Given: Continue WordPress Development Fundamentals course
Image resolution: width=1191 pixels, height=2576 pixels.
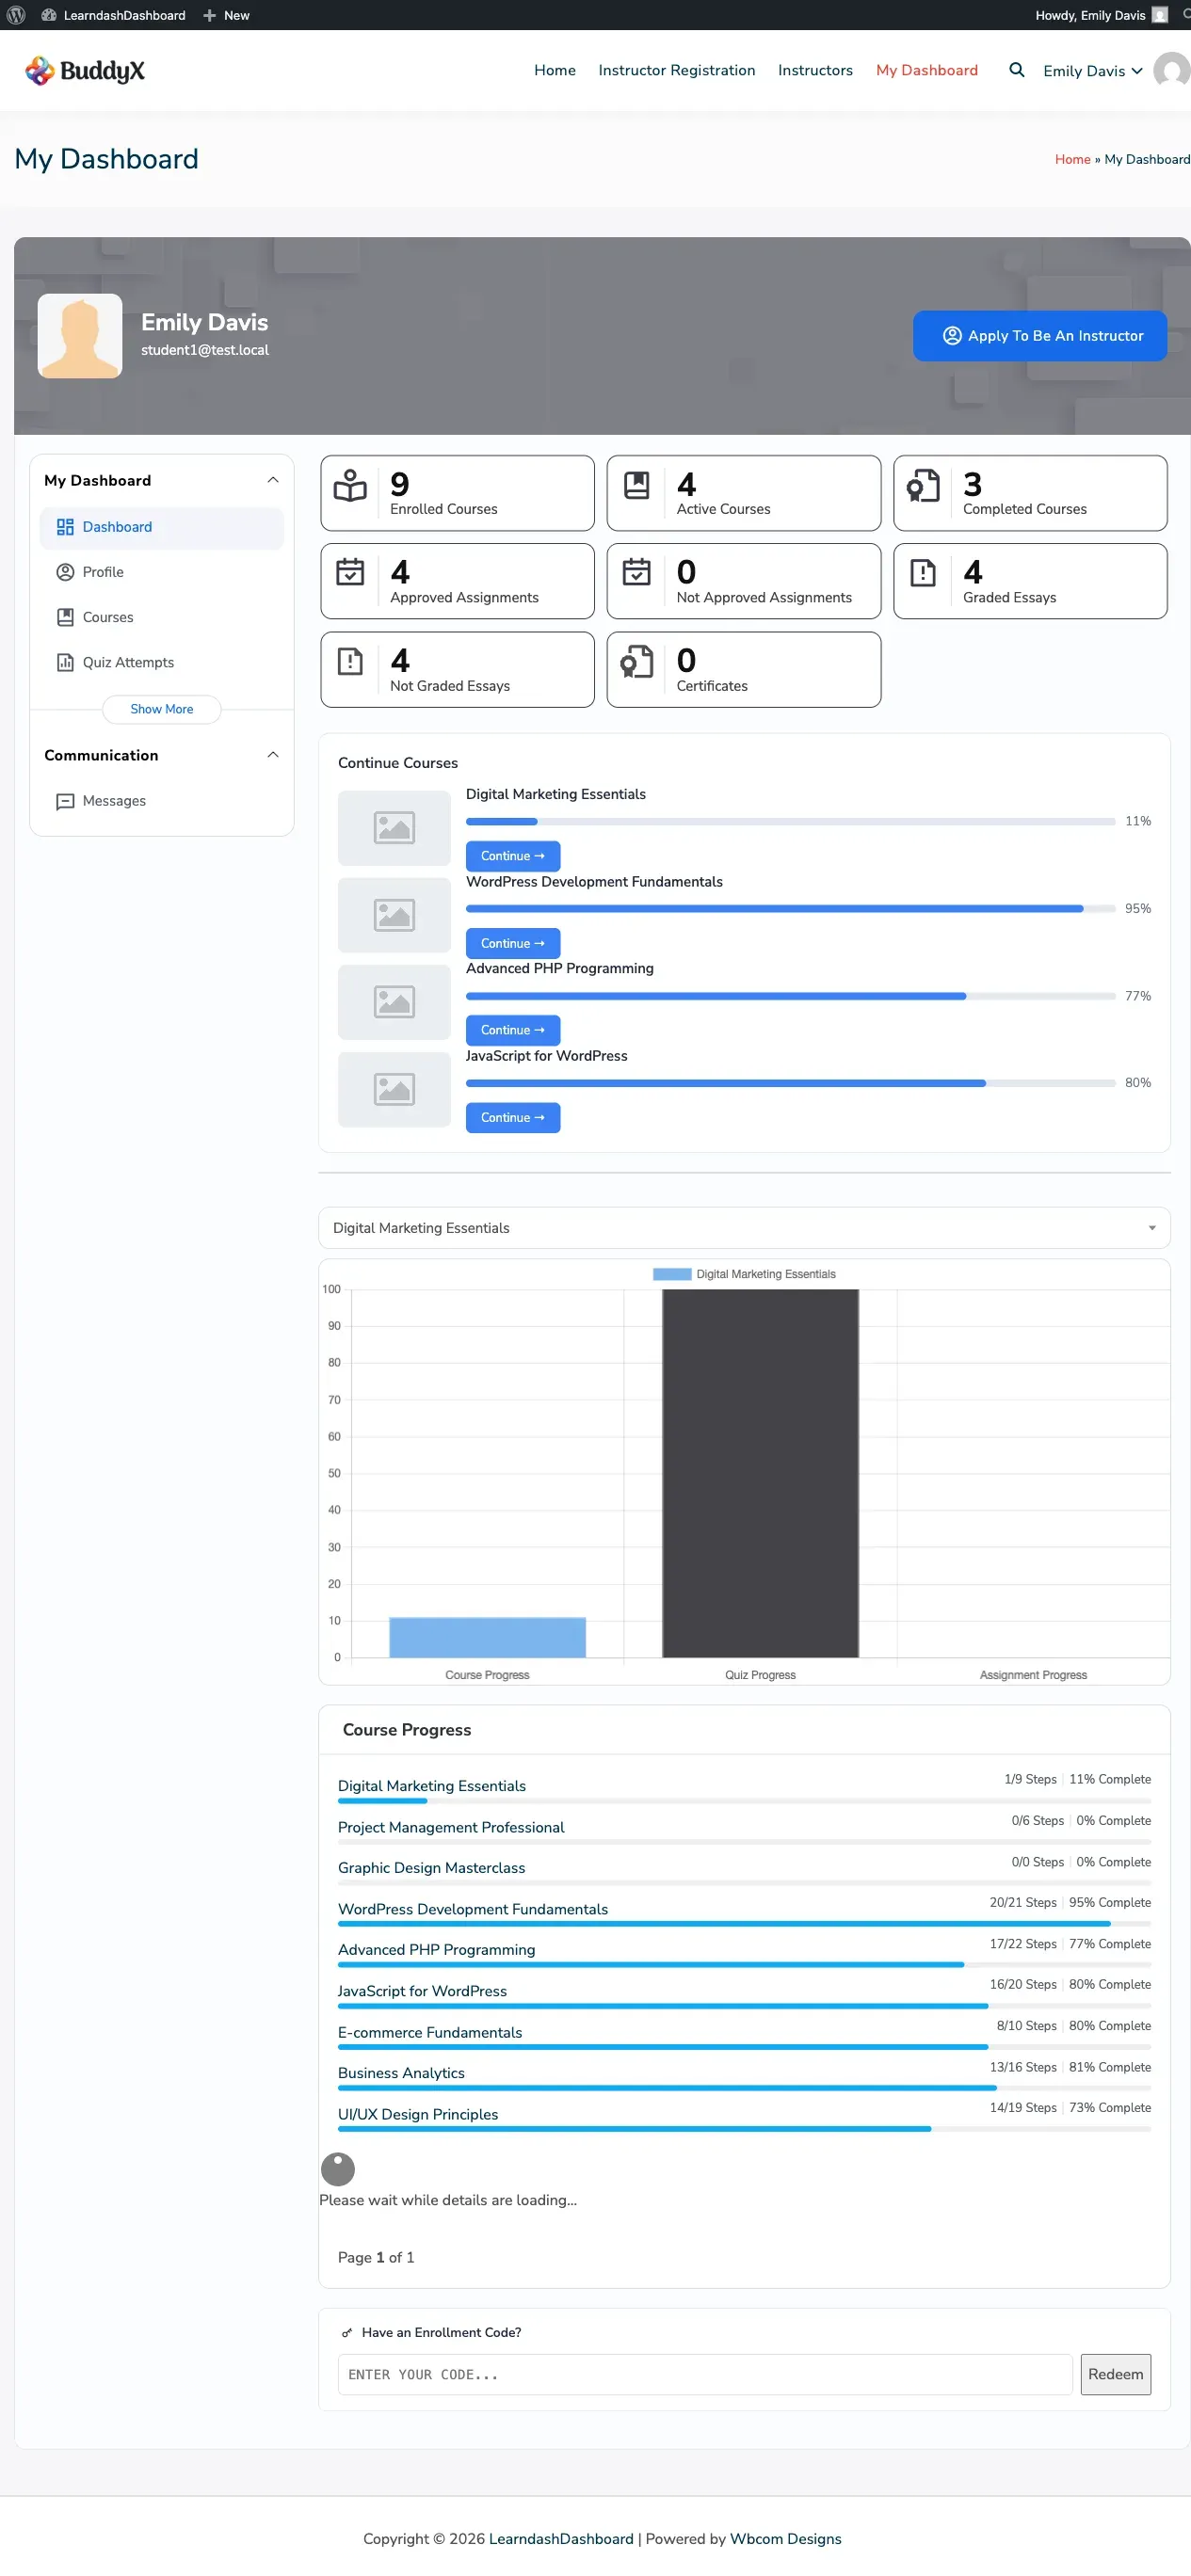Looking at the screenshot, I should [x=512, y=944].
